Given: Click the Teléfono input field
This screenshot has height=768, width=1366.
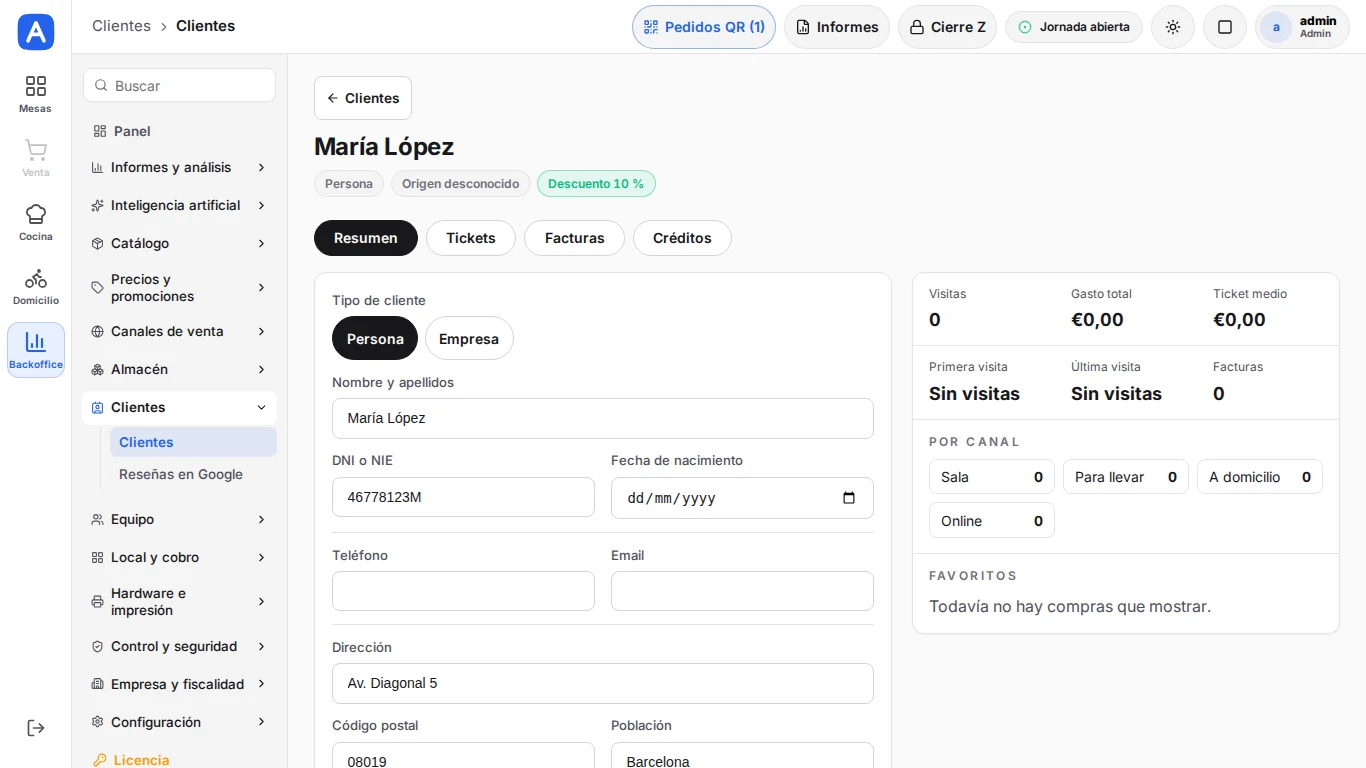Looking at the screenshot, I should click(x=463, y=591).
